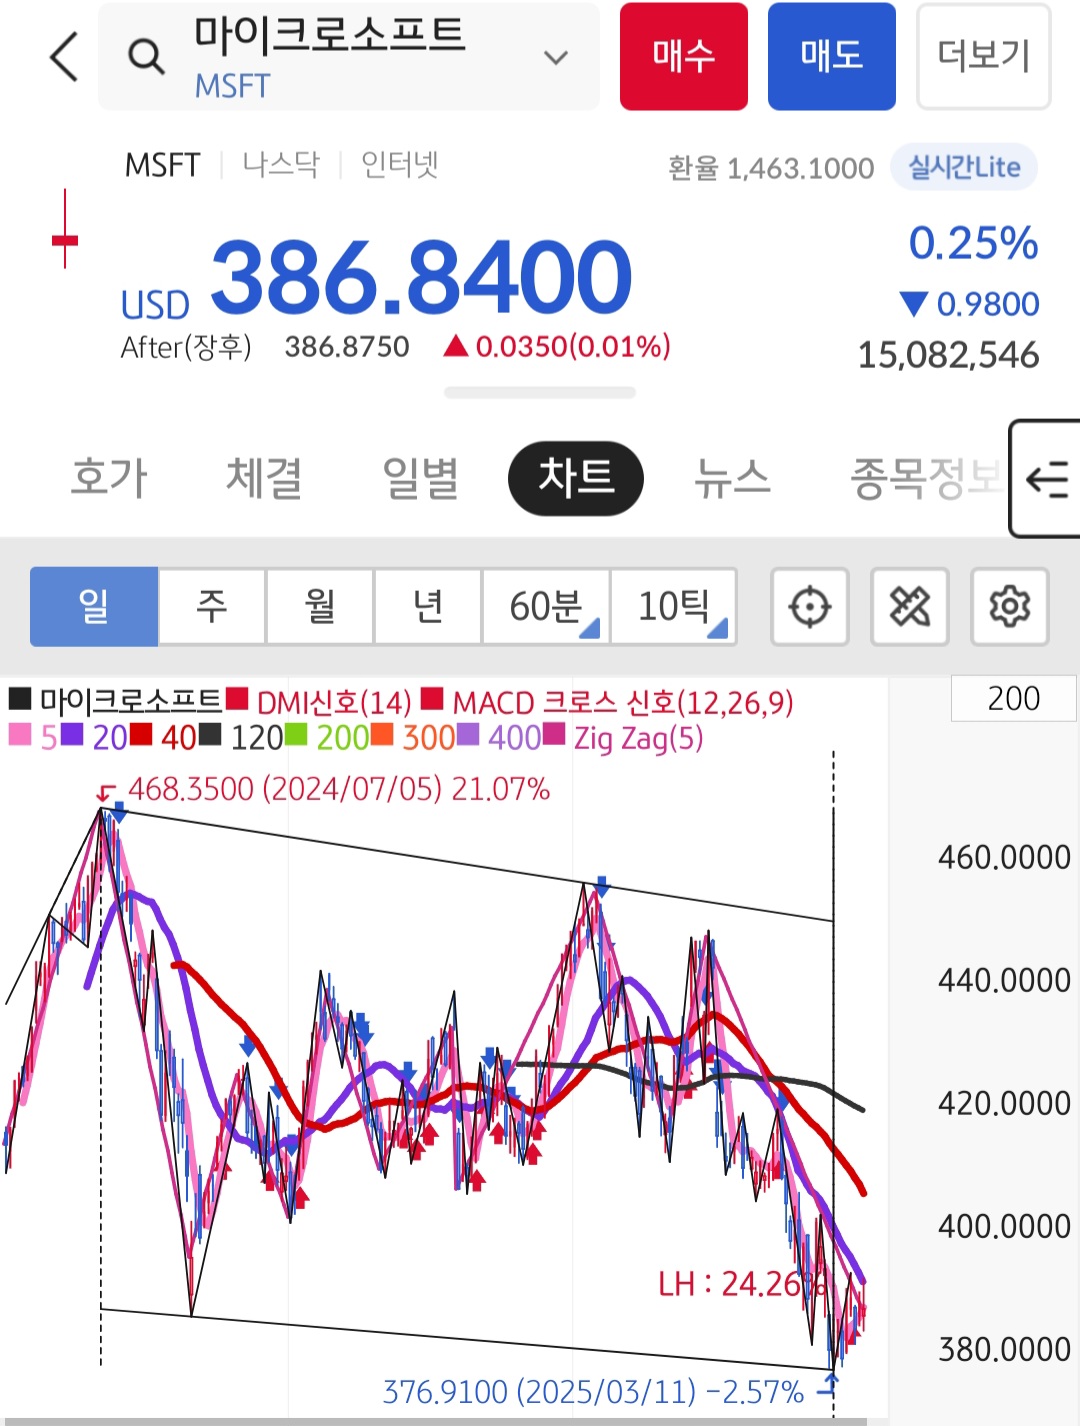The height and width of the screenshot is (1426, 1080).
Task: Click the pink 5-day MA legend swatch
Action: pos(20,735)
